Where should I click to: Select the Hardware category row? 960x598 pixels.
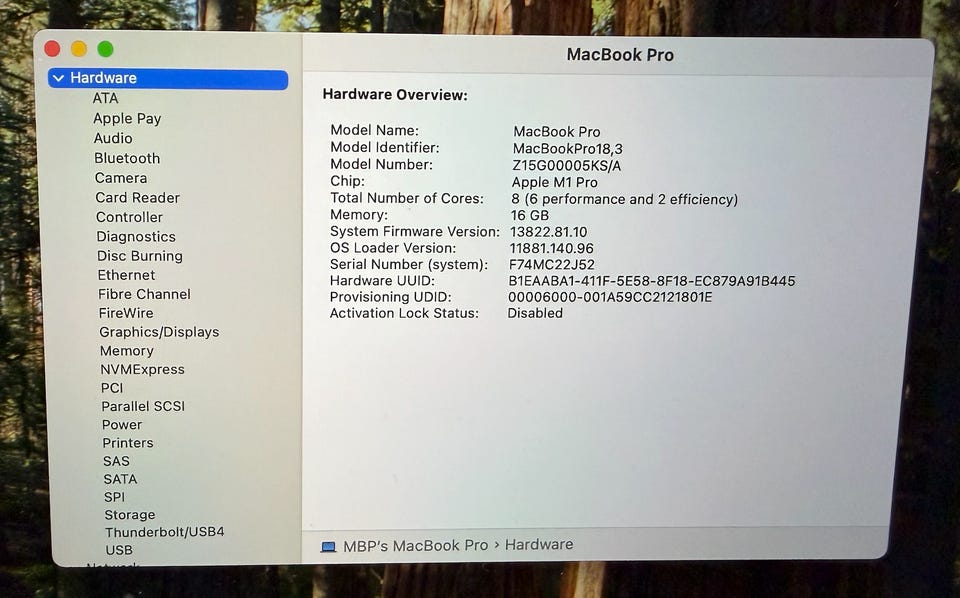coord(168,79)
